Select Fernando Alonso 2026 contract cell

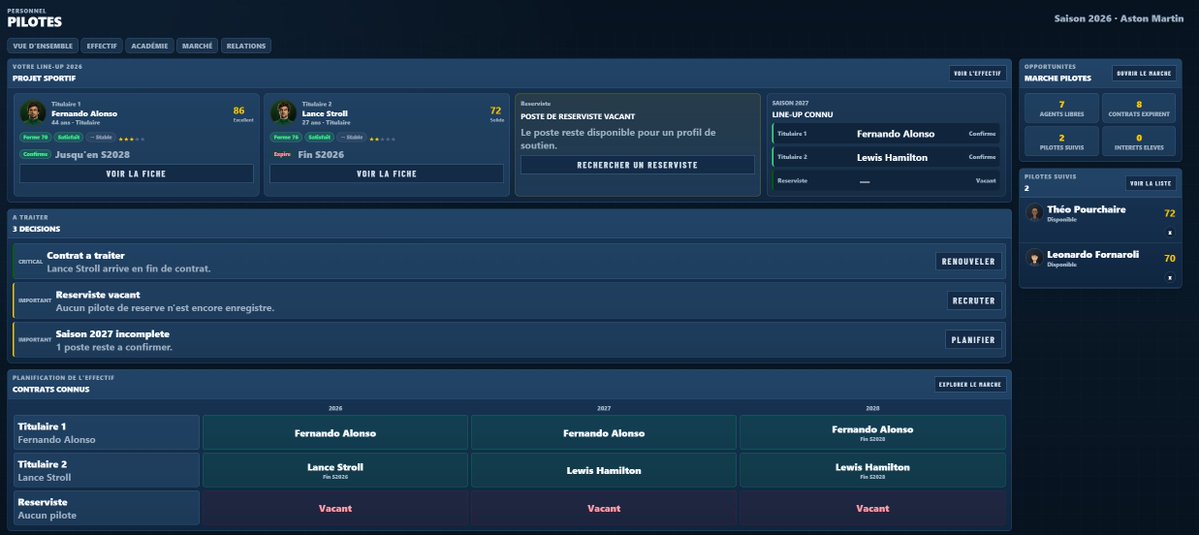(x=335, y=433)
